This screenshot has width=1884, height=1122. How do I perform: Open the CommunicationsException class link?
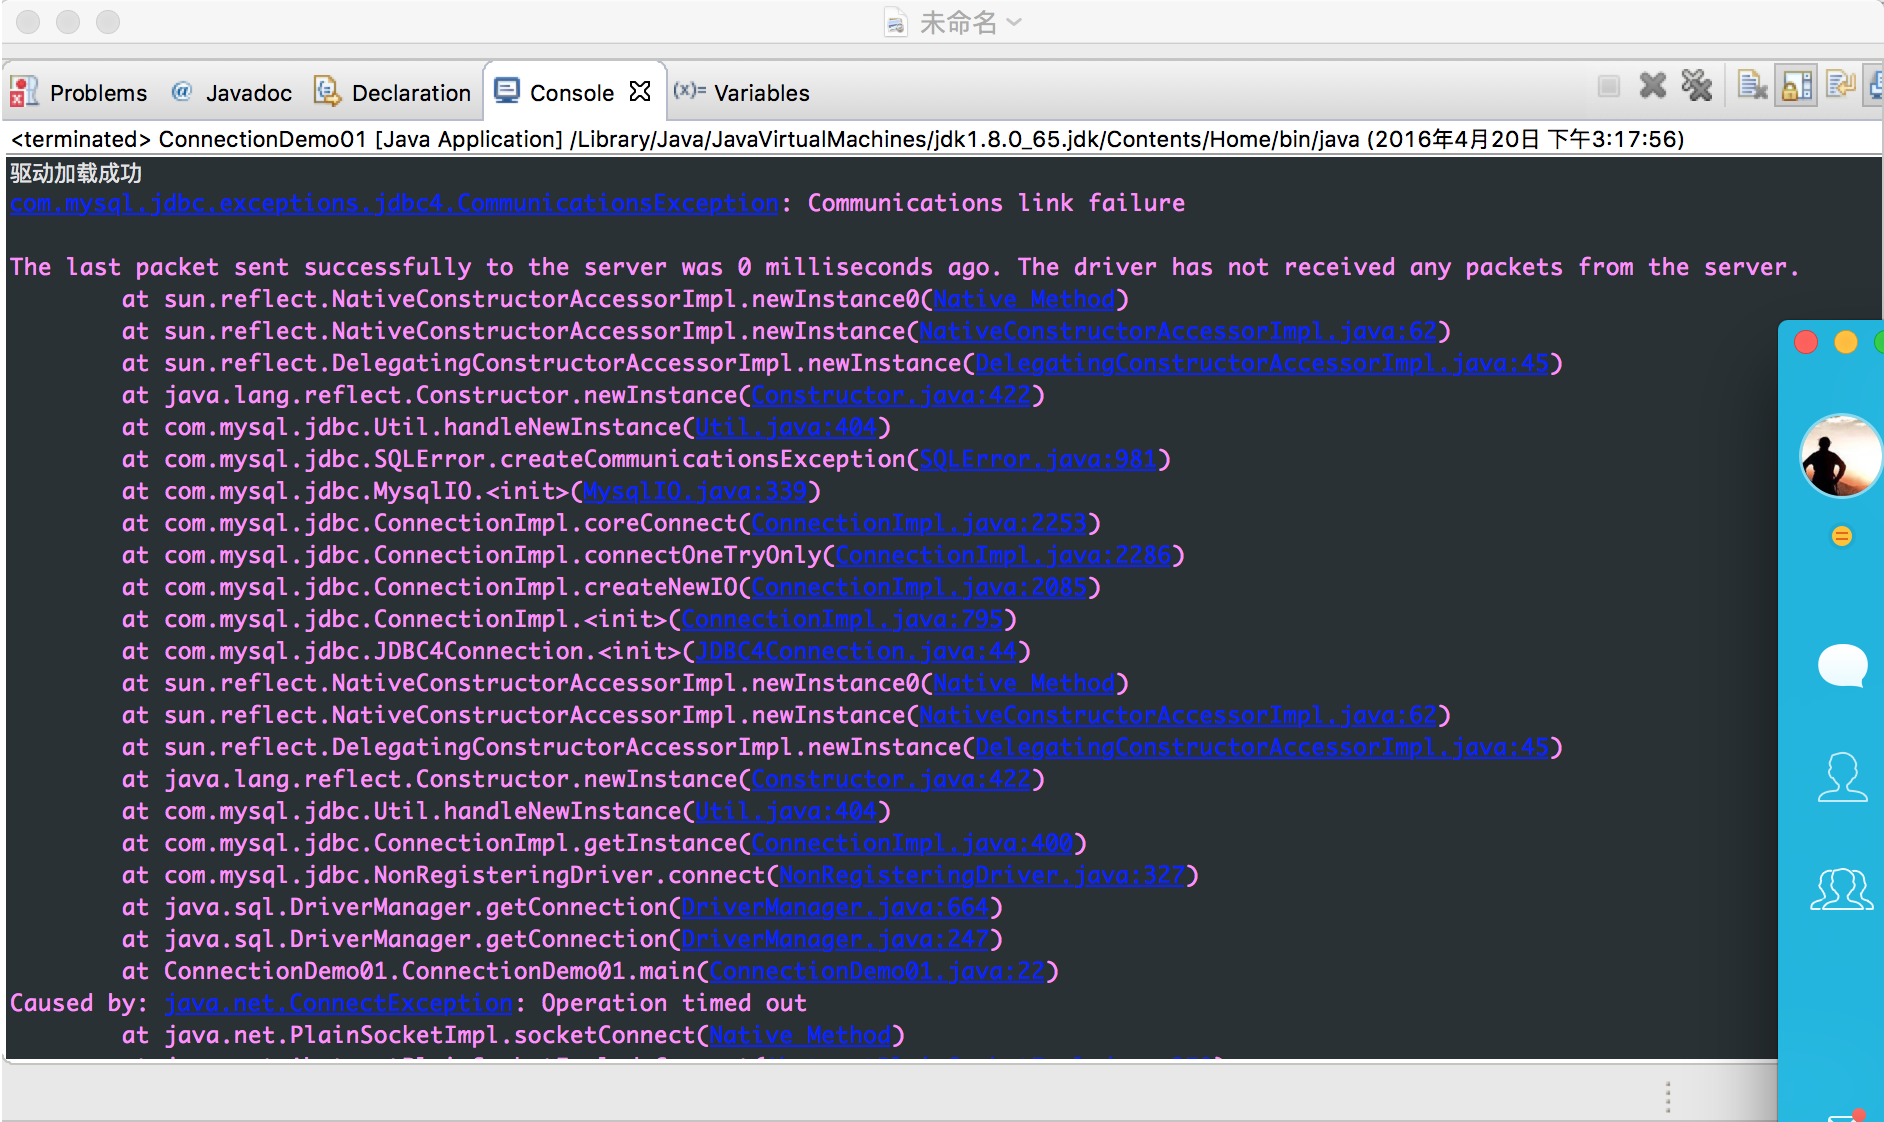click(x=394, y=204)
